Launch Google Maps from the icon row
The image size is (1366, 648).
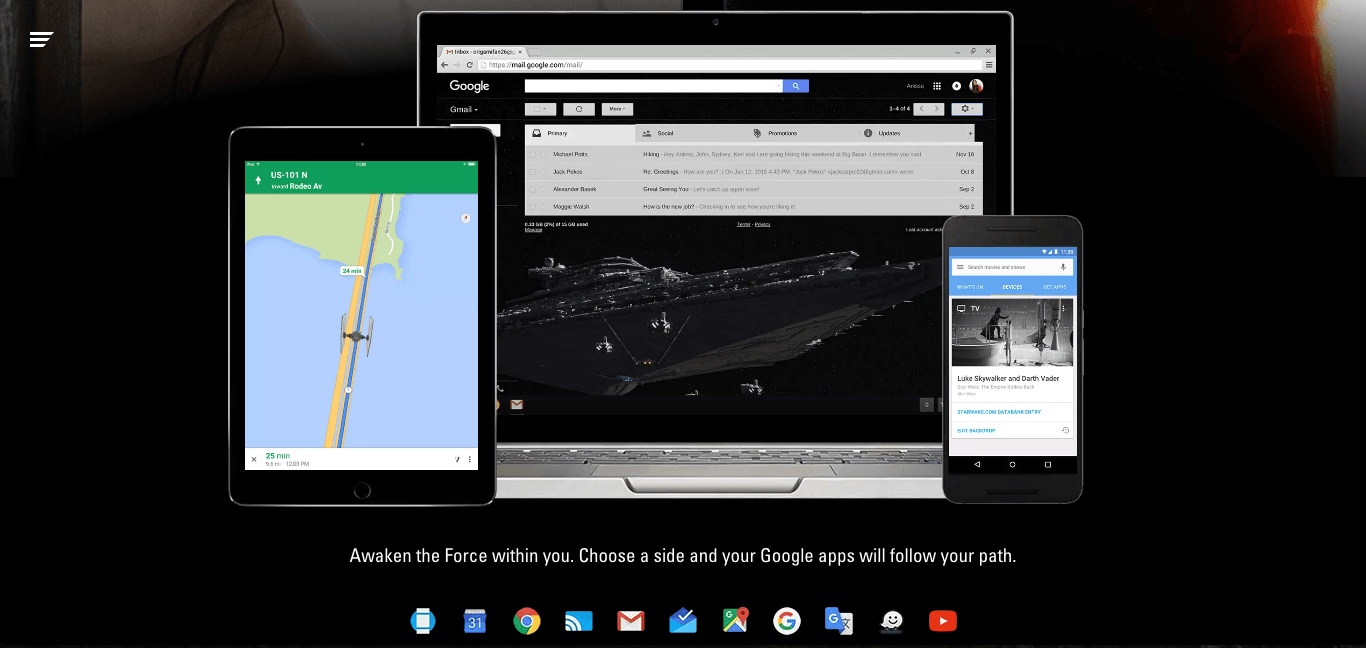[x=736, y=620]
